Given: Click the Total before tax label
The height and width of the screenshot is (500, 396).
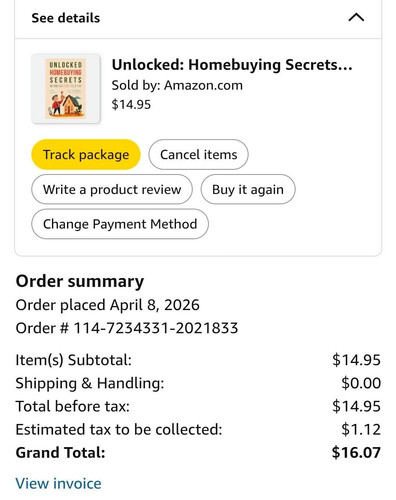Looking at the screenshot, I should point(73,406).
